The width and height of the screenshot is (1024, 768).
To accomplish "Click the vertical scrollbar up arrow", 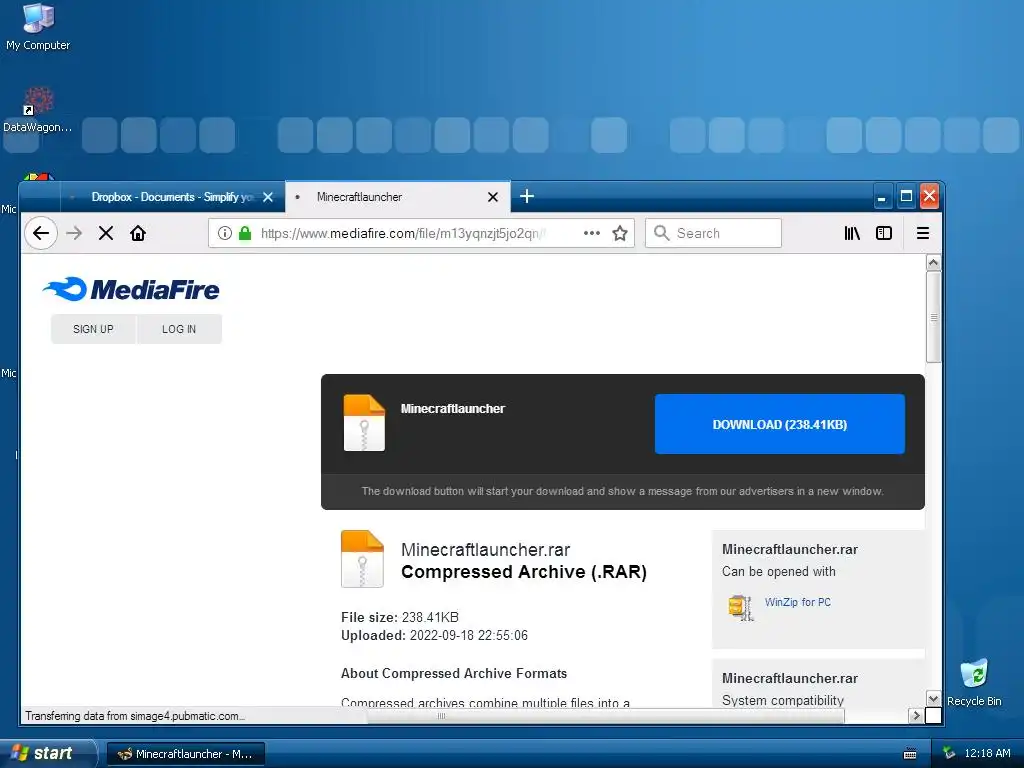I will 934,263.
